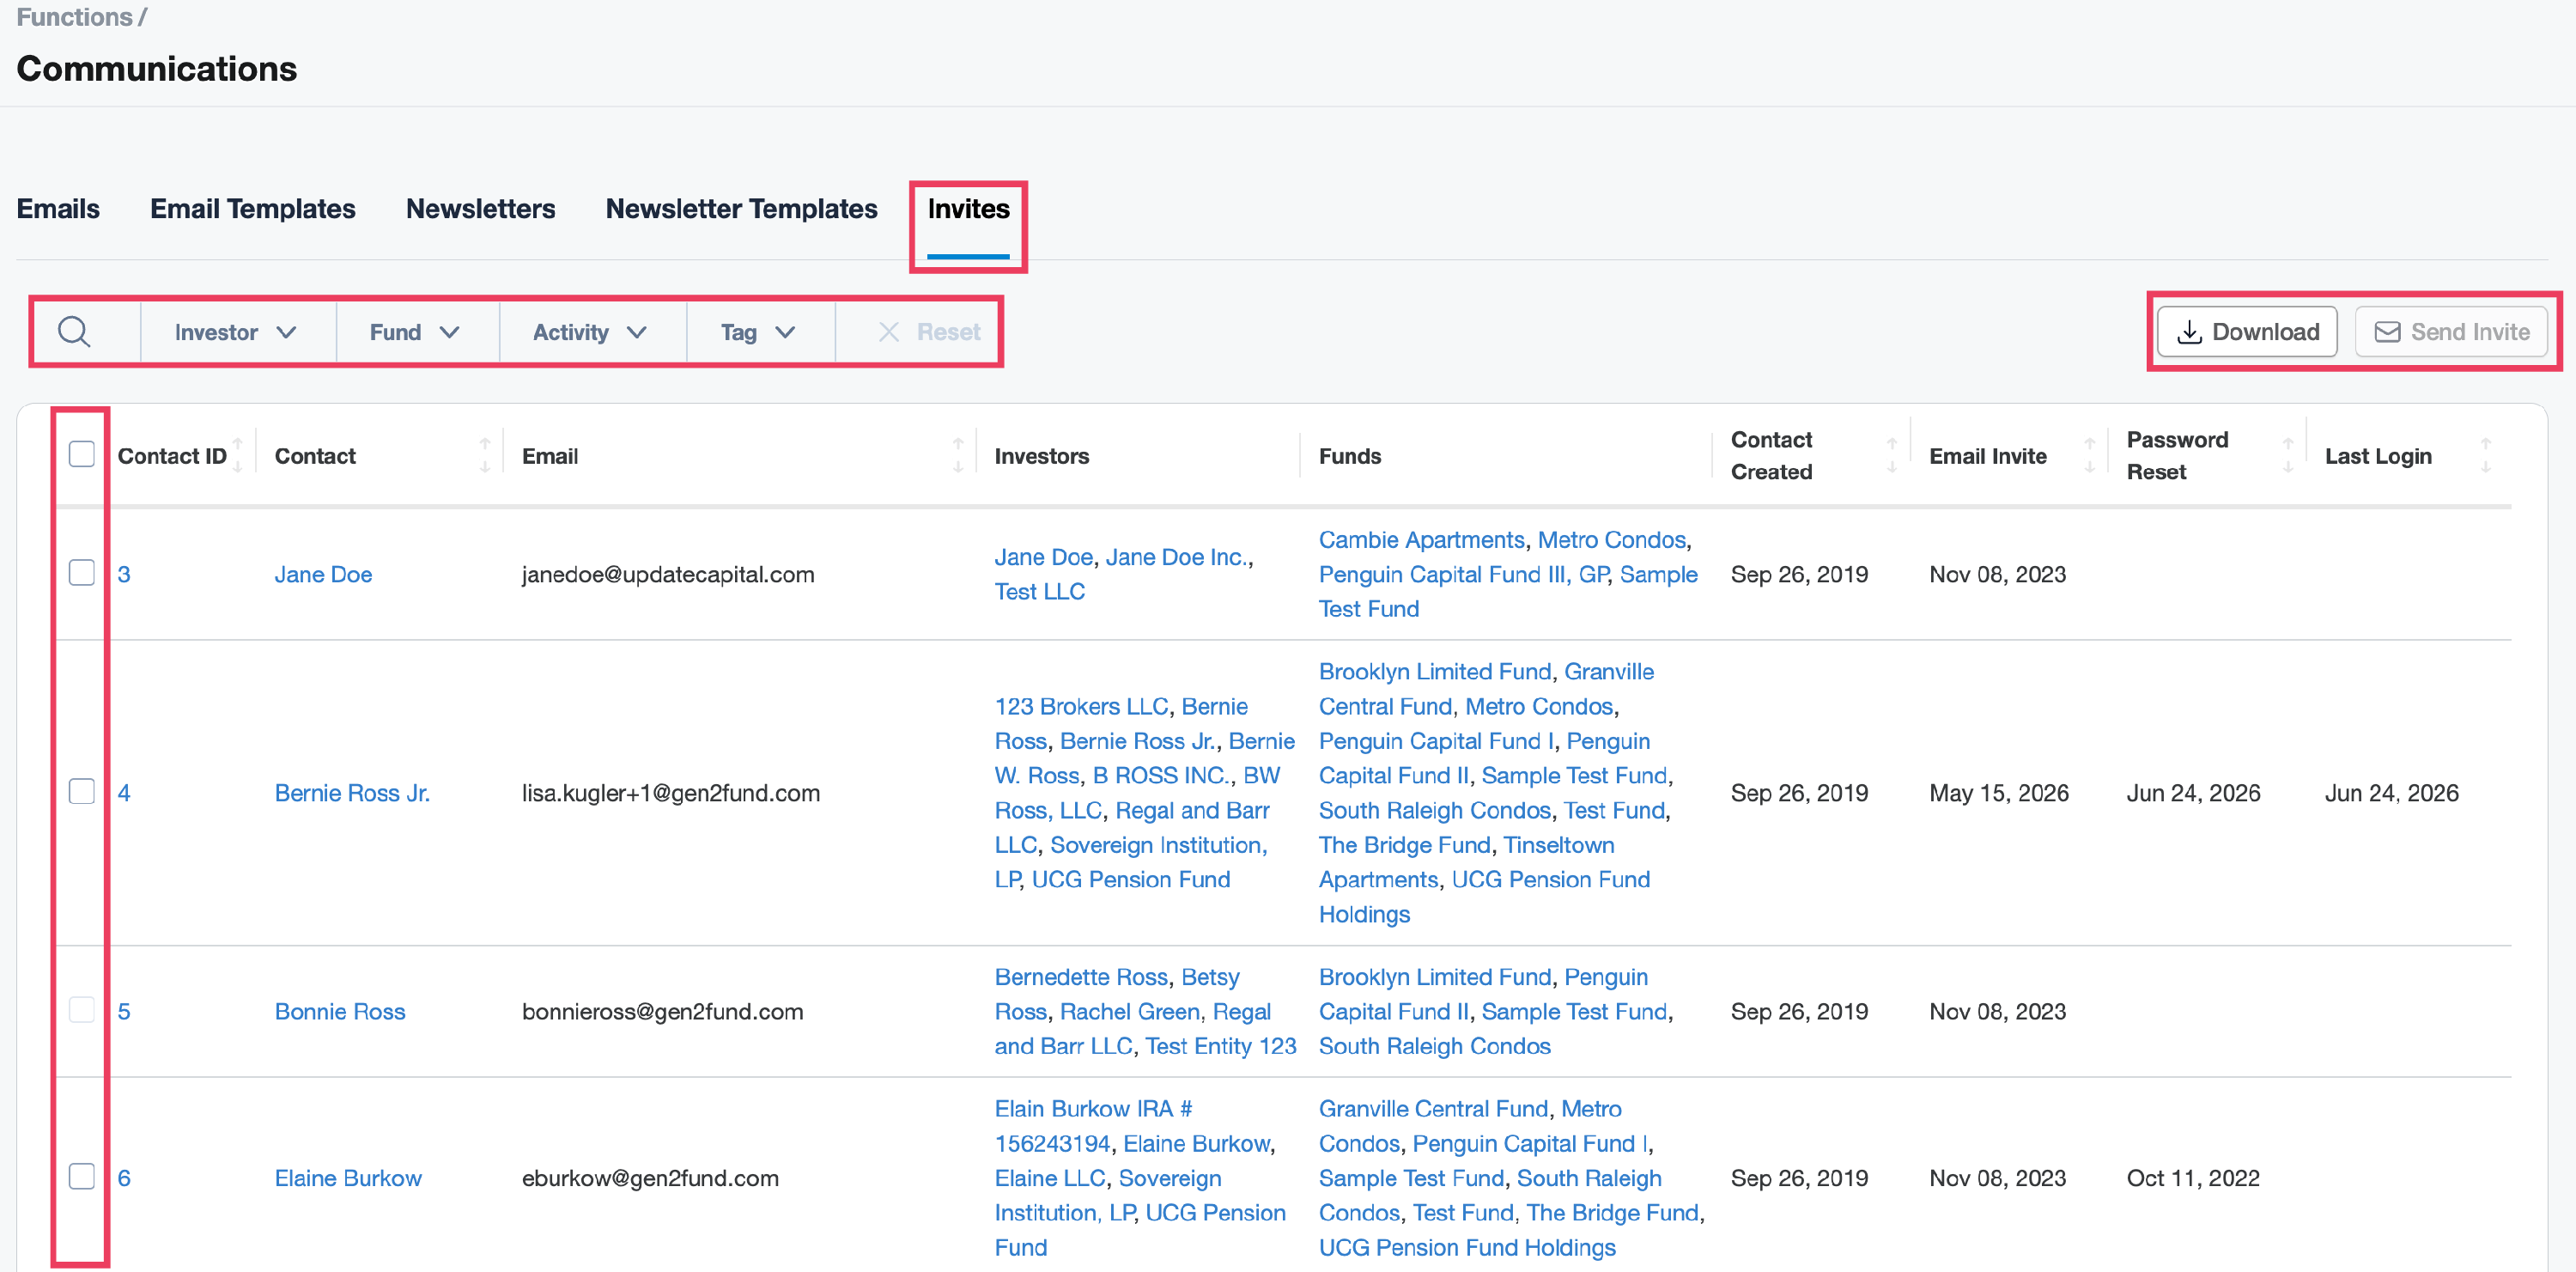This screenshot has width=2576, height=1272.
Task: Sort by Last Login column arrows
Action: tap(2486, 455)
